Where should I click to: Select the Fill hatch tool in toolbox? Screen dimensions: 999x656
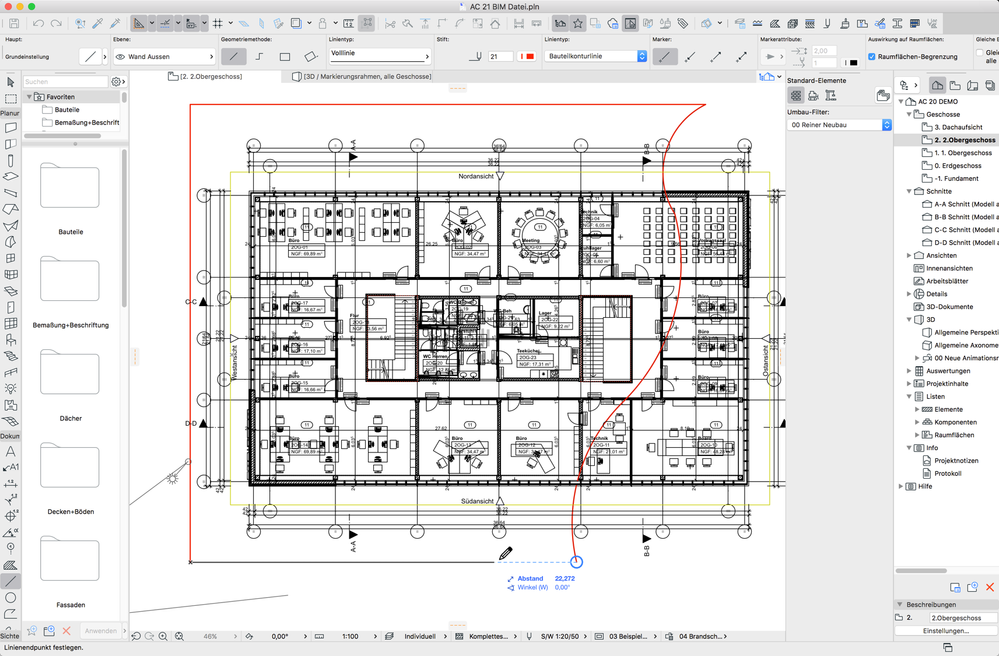[x=10, y=565]
